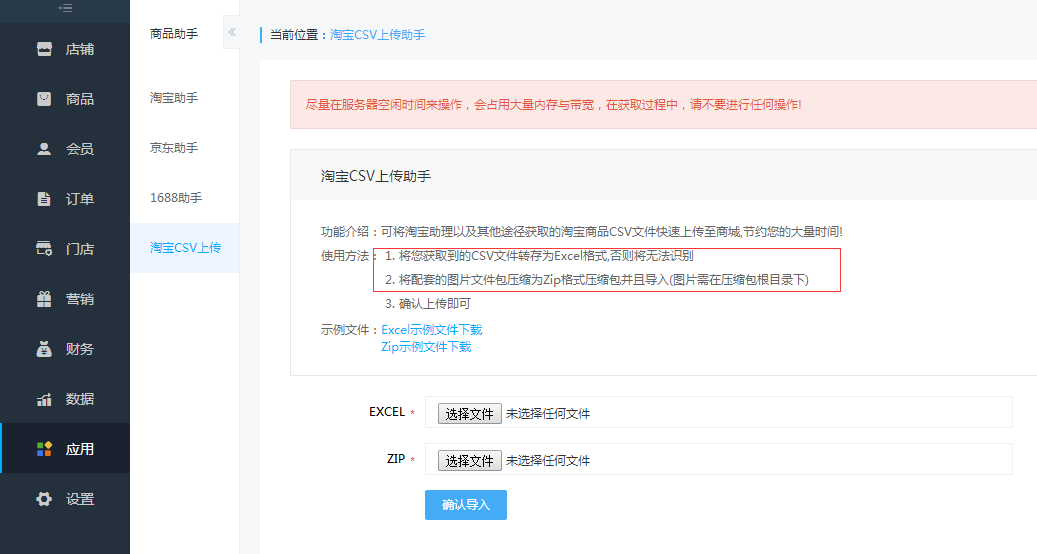
Task: Click the 应用 colorful apps icon
Action: coord(44,450)
